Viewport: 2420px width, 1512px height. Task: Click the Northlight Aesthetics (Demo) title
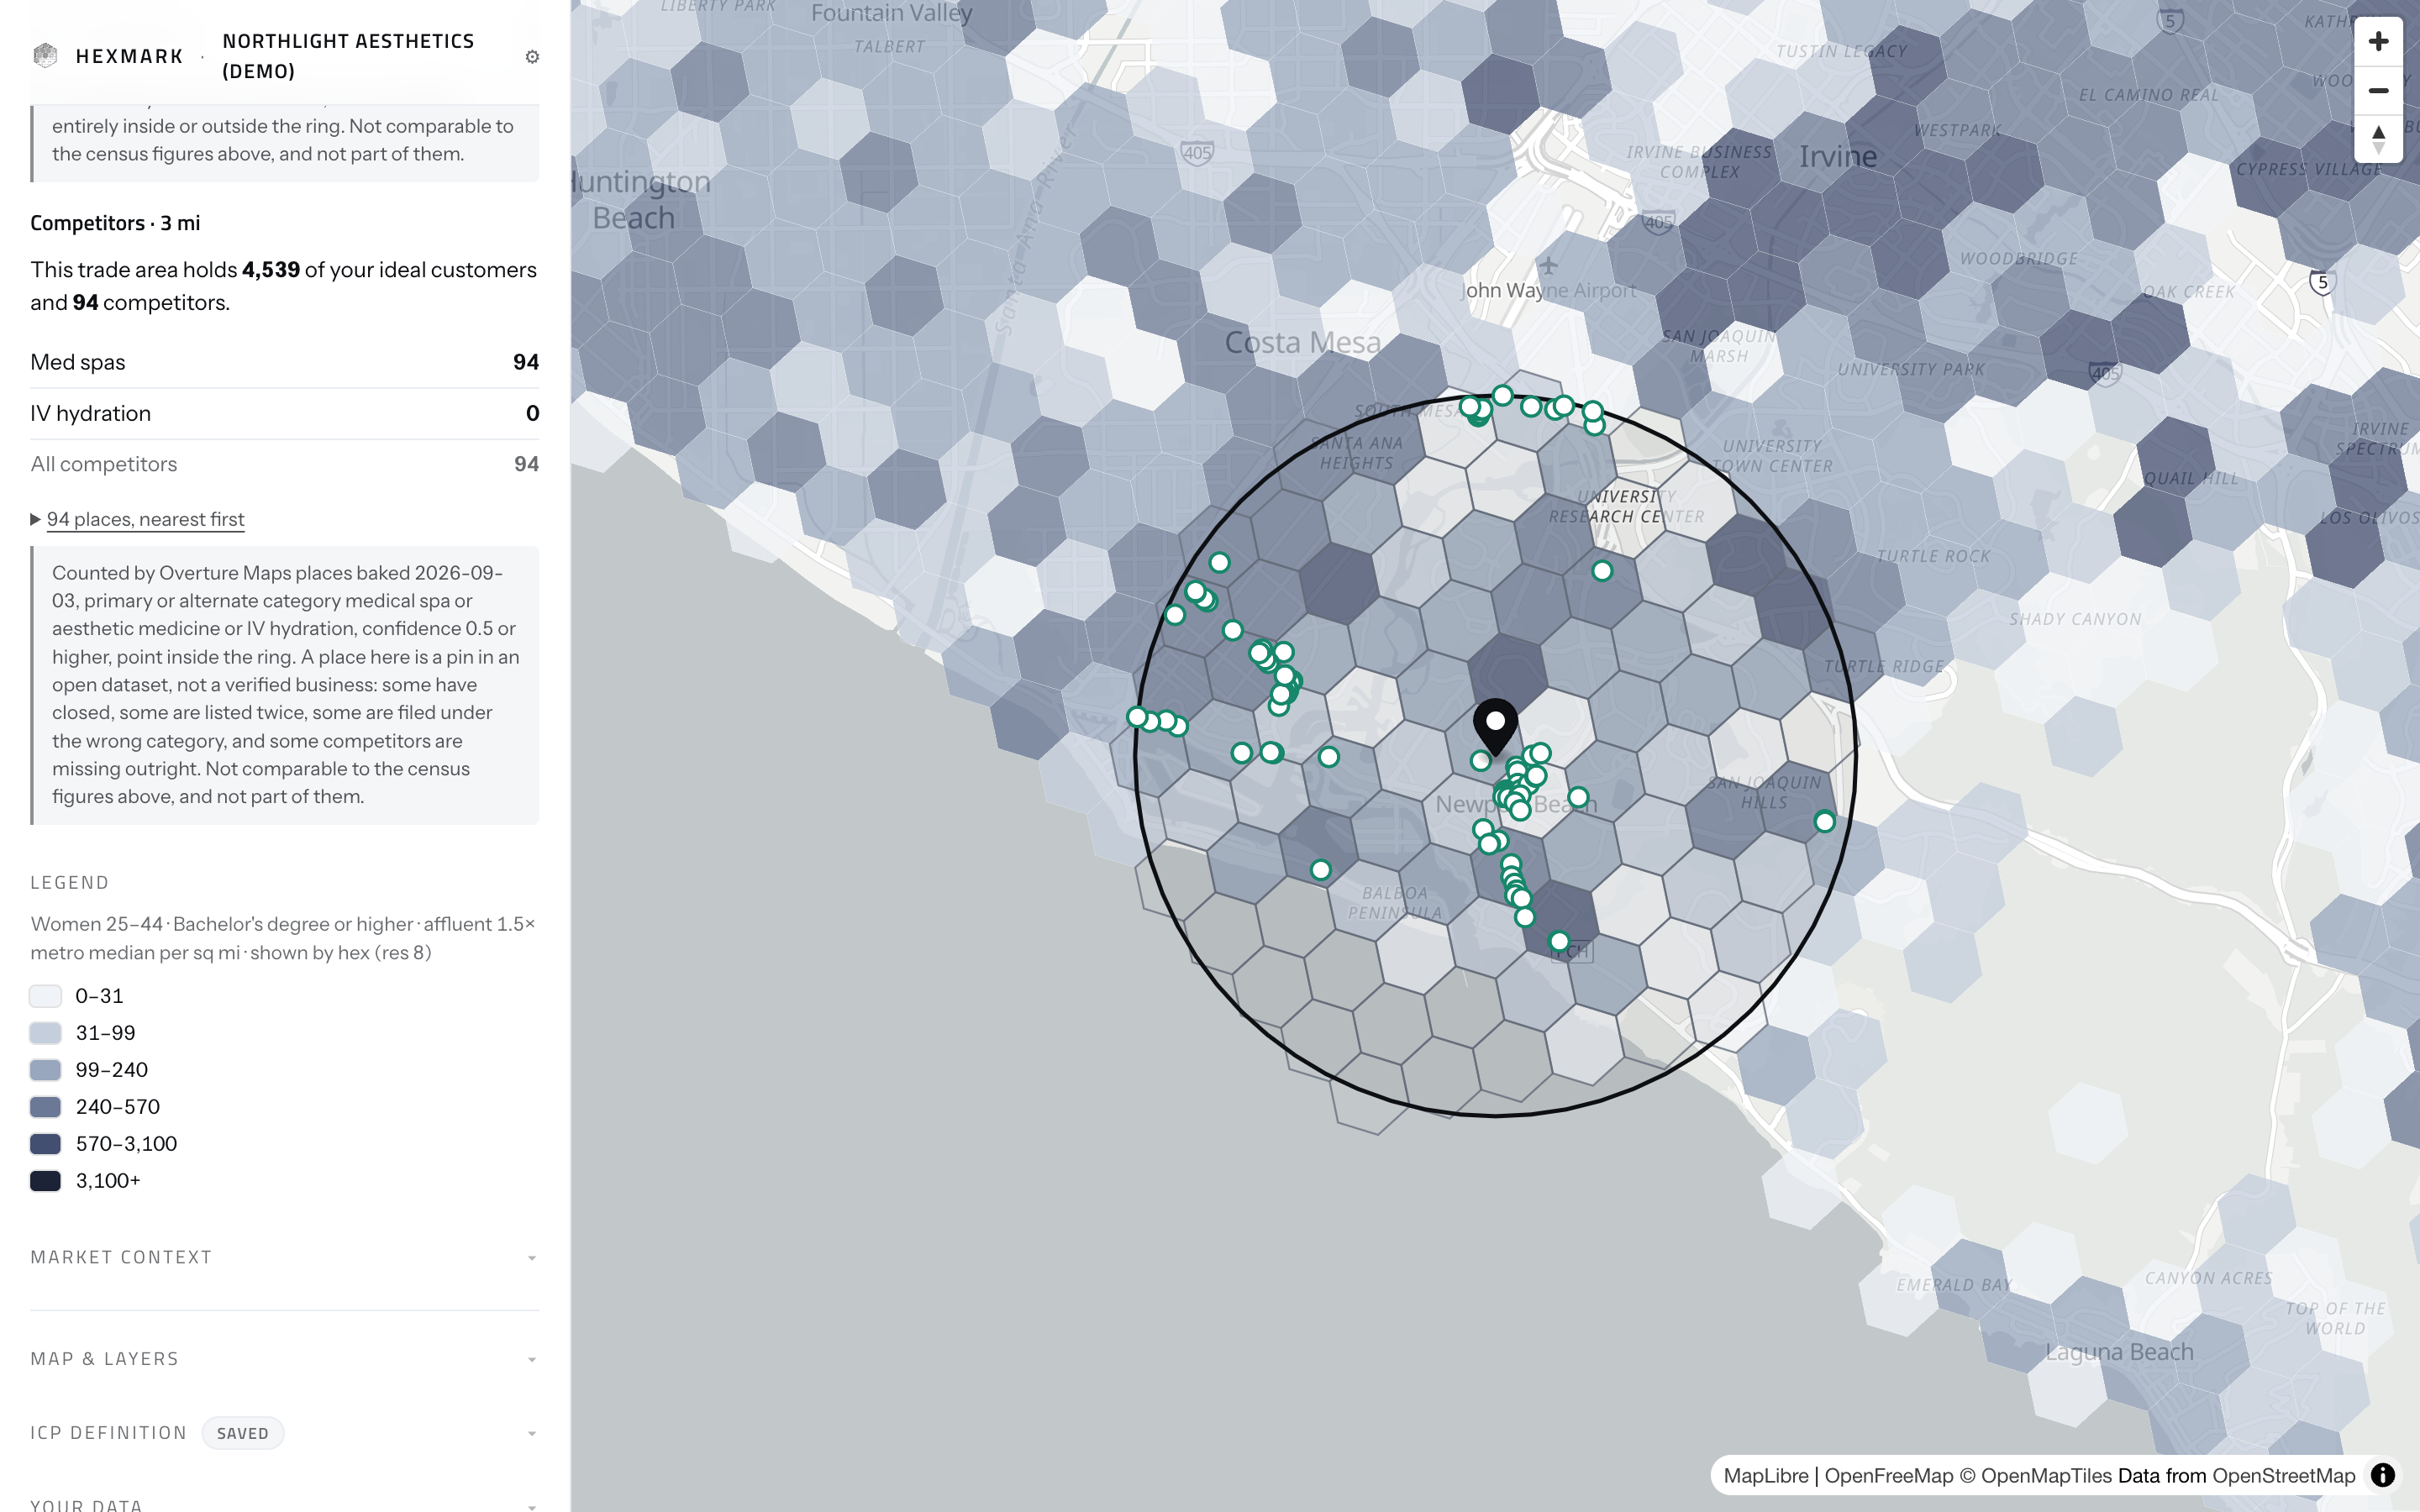pos(348,56)
